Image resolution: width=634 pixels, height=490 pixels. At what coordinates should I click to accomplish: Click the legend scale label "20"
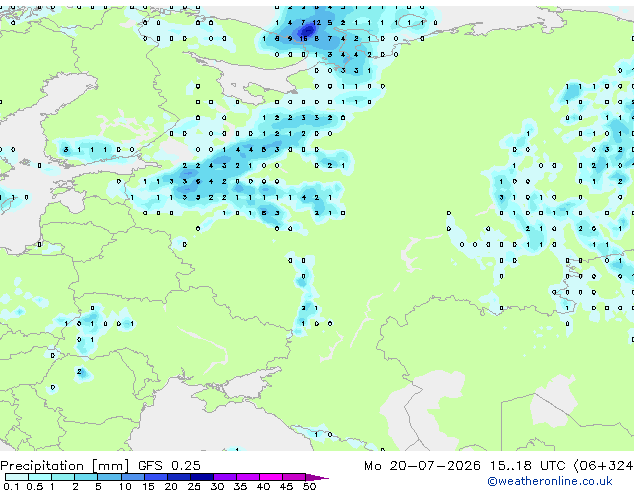pos(171,486)
